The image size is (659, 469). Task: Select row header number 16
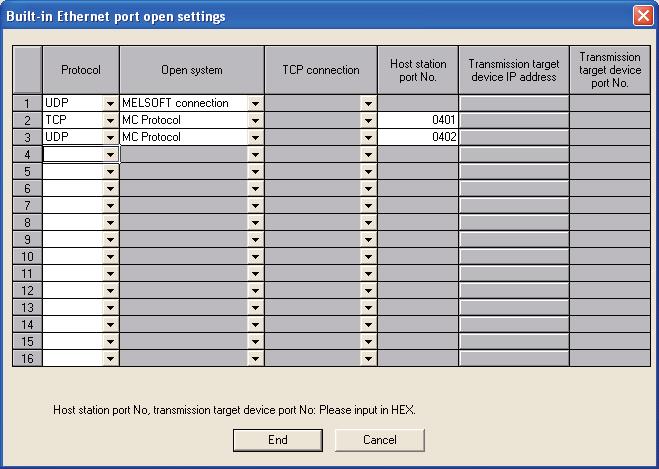[27, 357]
